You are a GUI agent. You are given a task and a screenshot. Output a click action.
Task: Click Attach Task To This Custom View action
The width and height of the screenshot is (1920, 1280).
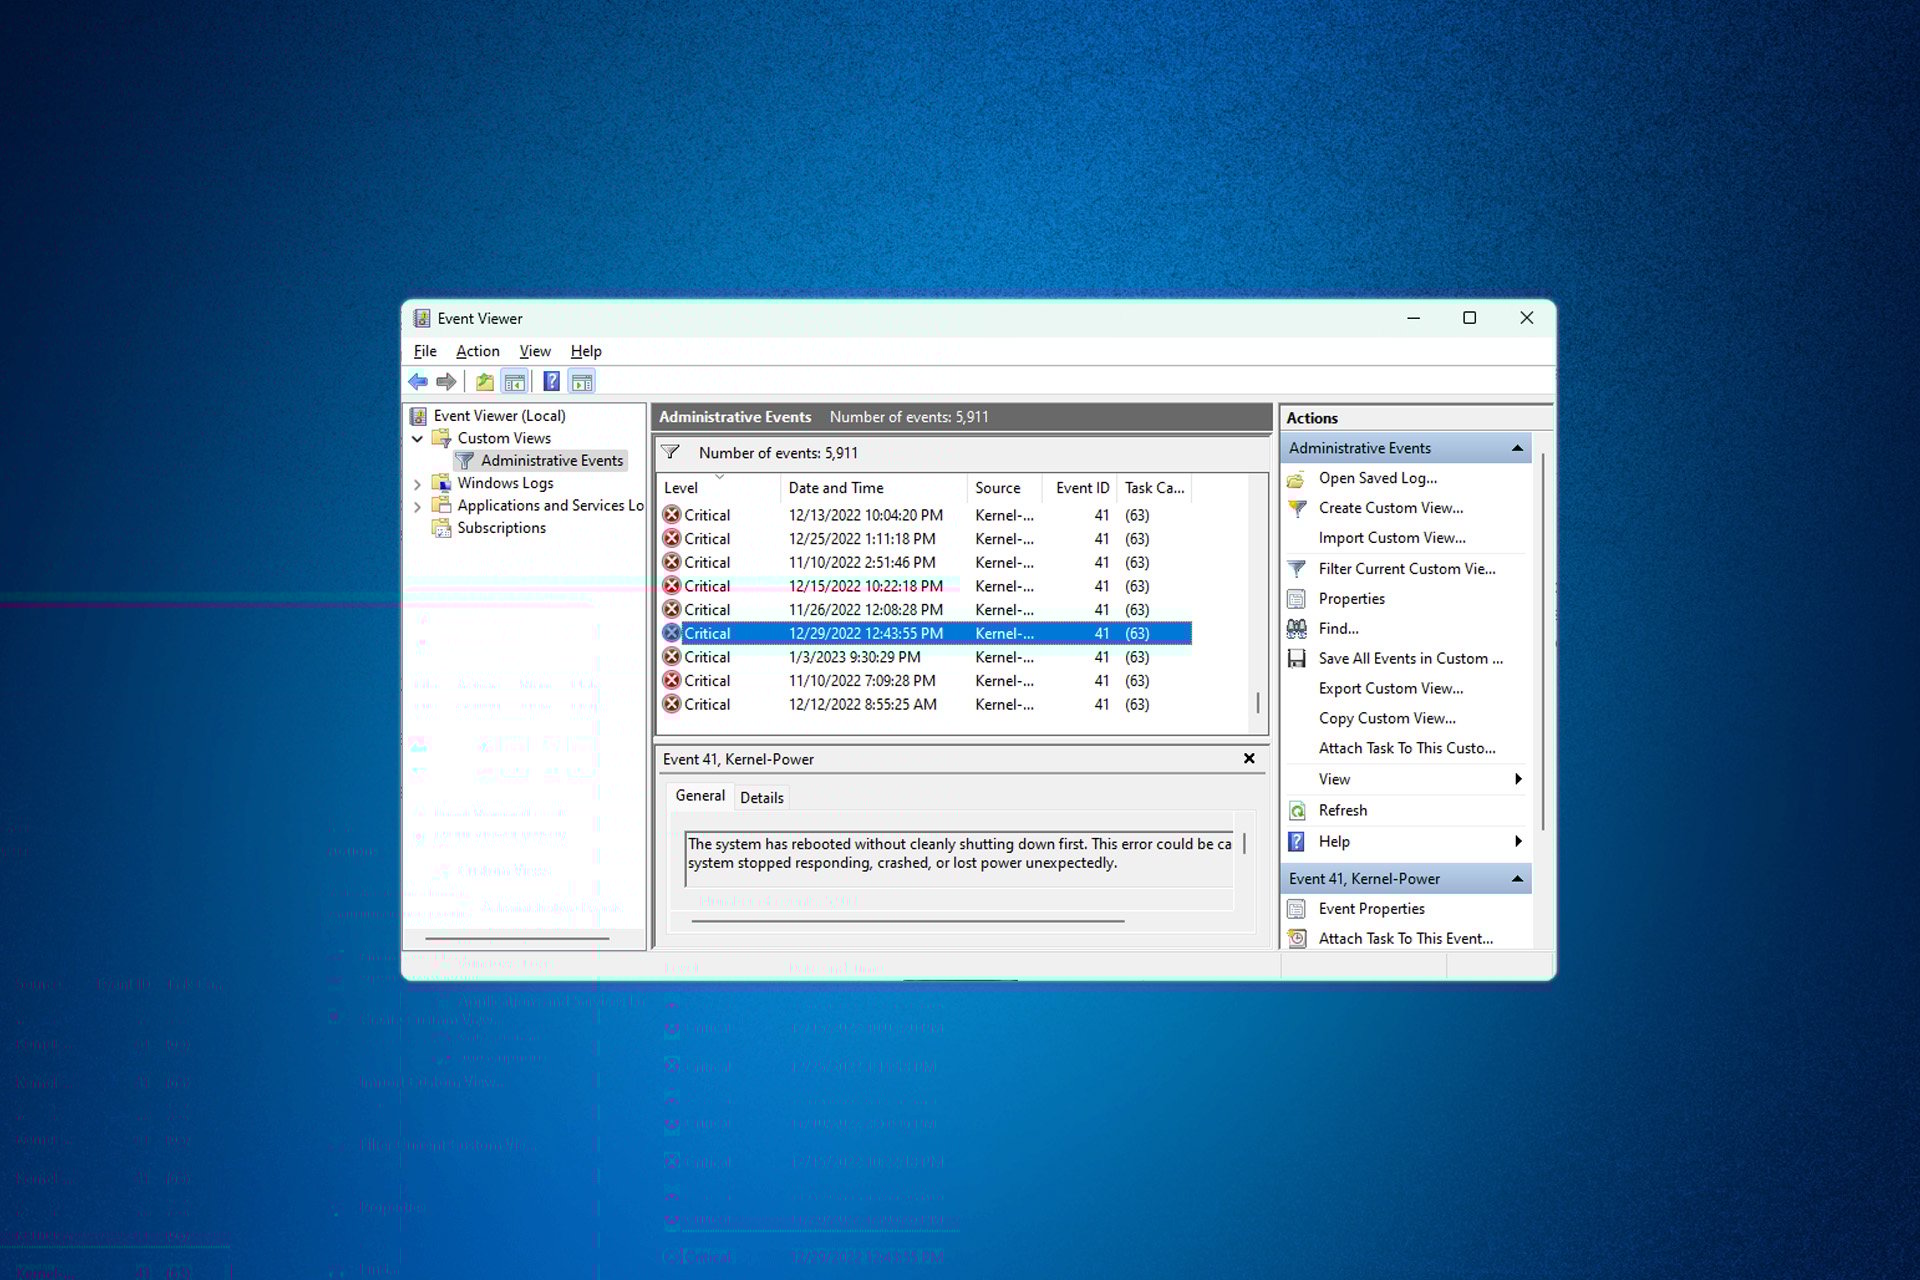(1407, 749)
